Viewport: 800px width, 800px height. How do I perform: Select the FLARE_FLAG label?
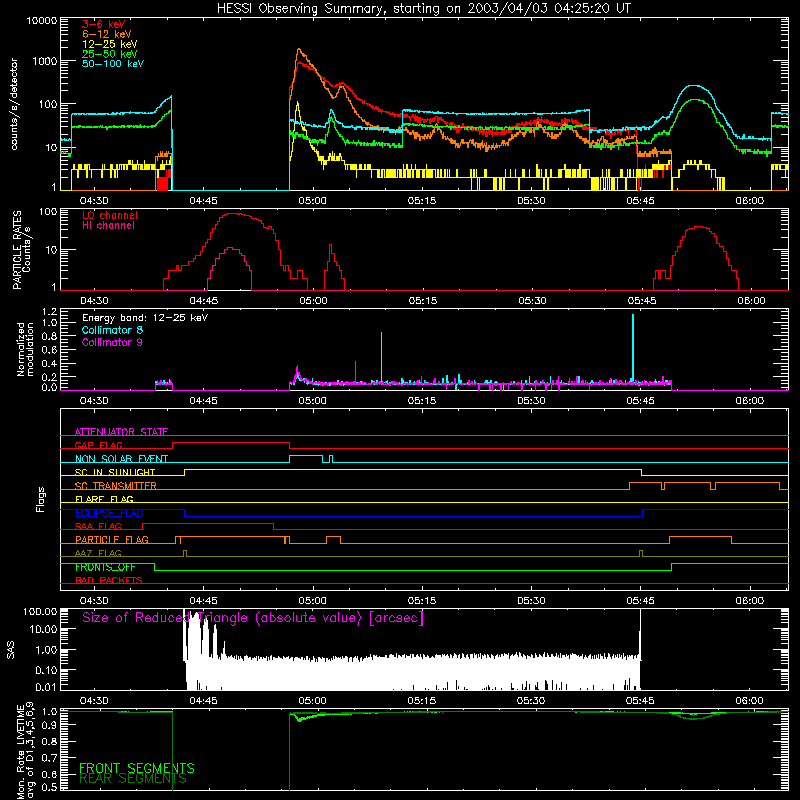pos(104,499)
